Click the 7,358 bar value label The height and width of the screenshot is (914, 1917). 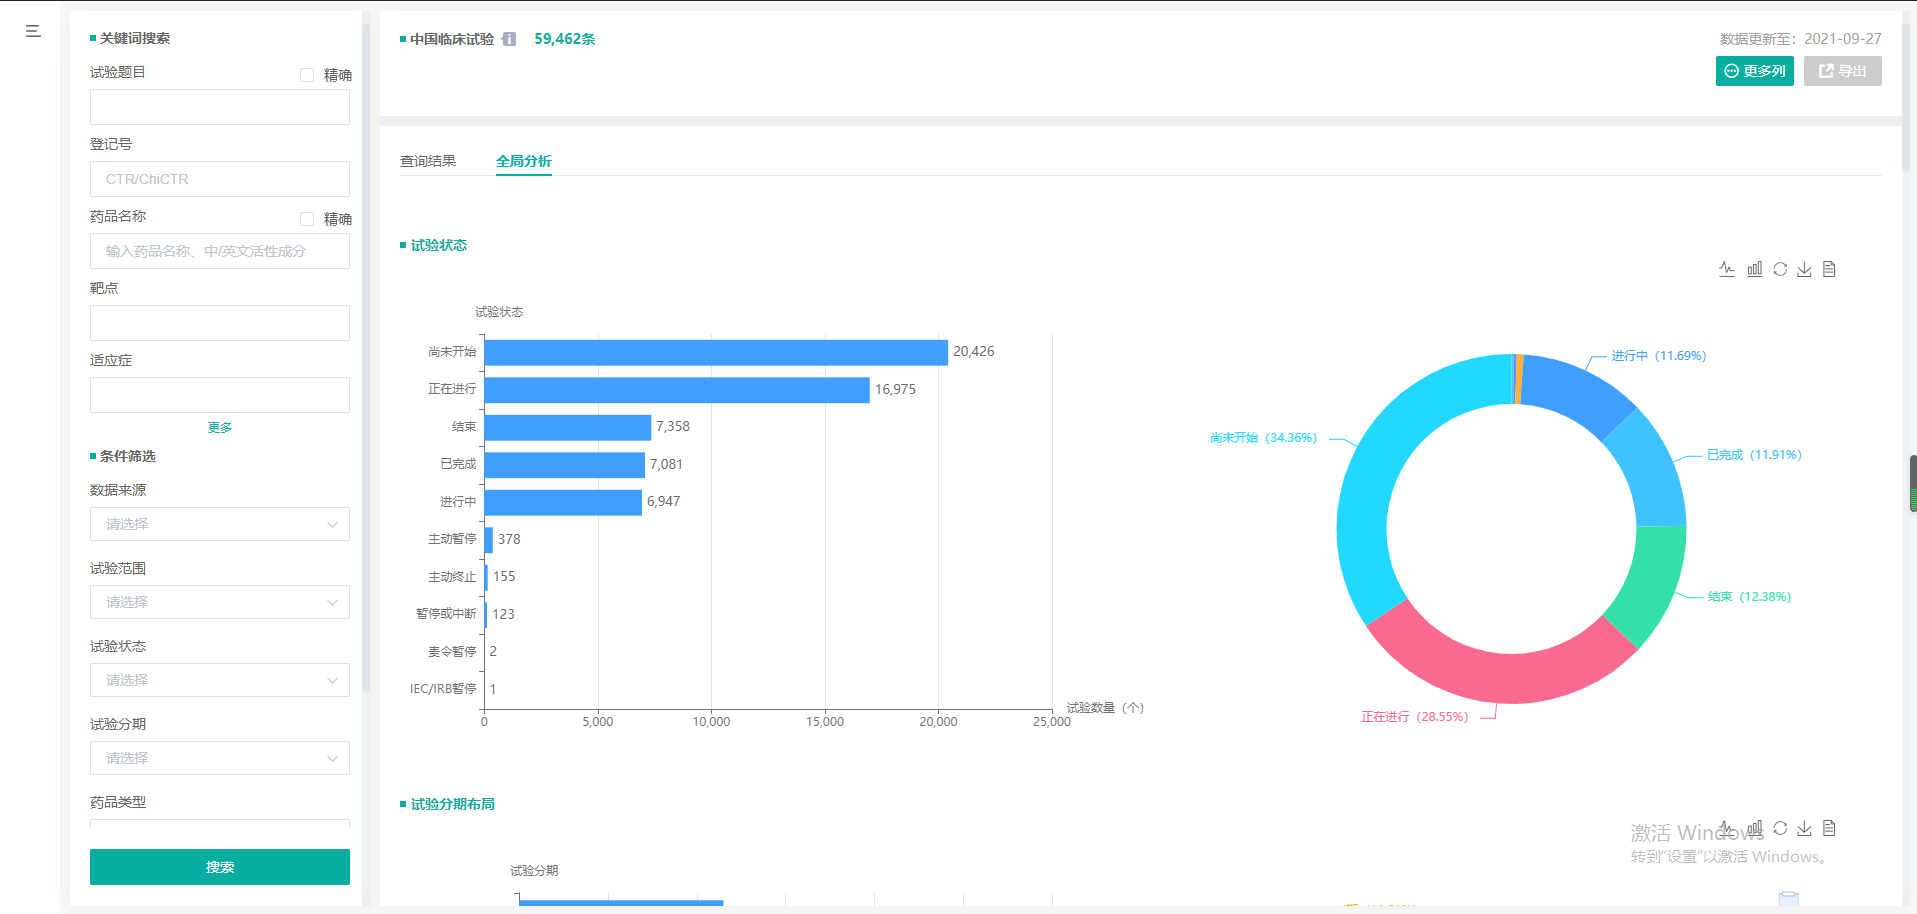pos(673,427)
